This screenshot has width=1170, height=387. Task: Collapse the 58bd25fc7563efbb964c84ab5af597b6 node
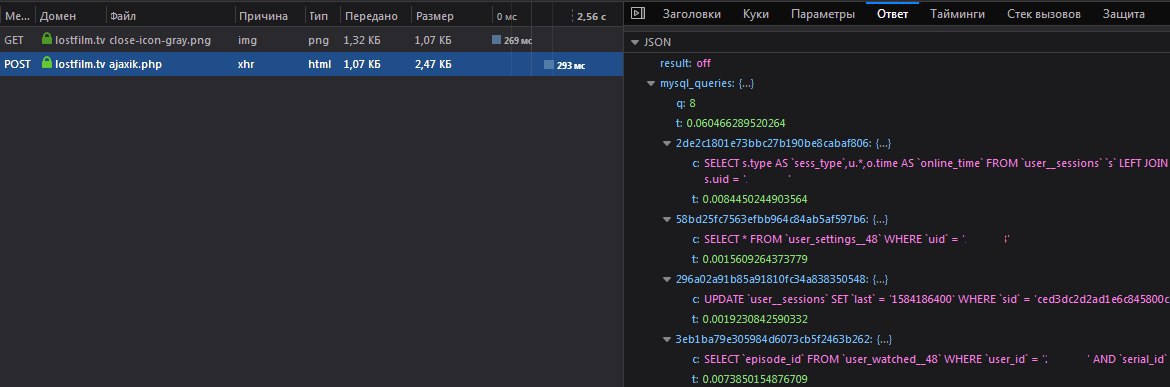pyautogui.click(x=667, y=219)
